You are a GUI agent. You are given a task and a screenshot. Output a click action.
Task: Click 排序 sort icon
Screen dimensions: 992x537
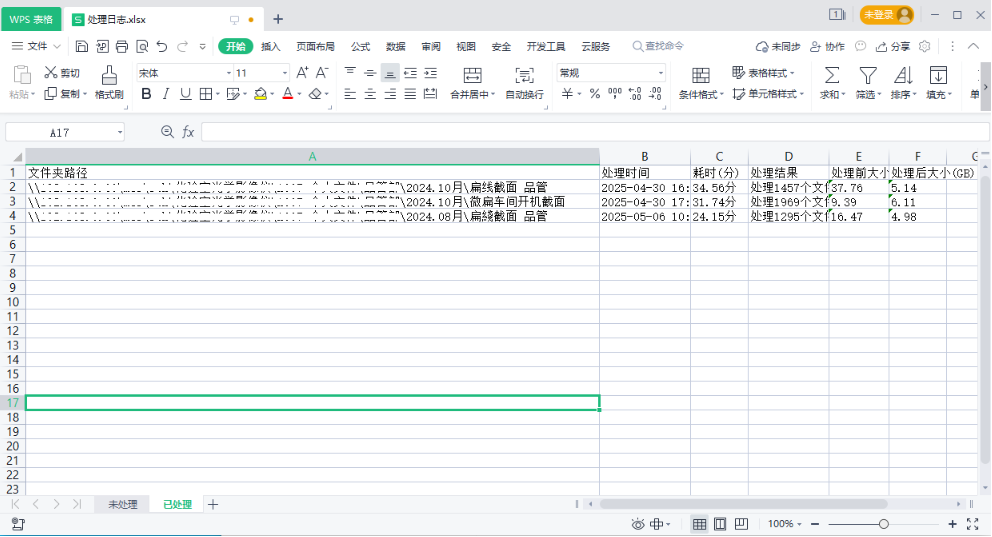click(x=903, y=83)
